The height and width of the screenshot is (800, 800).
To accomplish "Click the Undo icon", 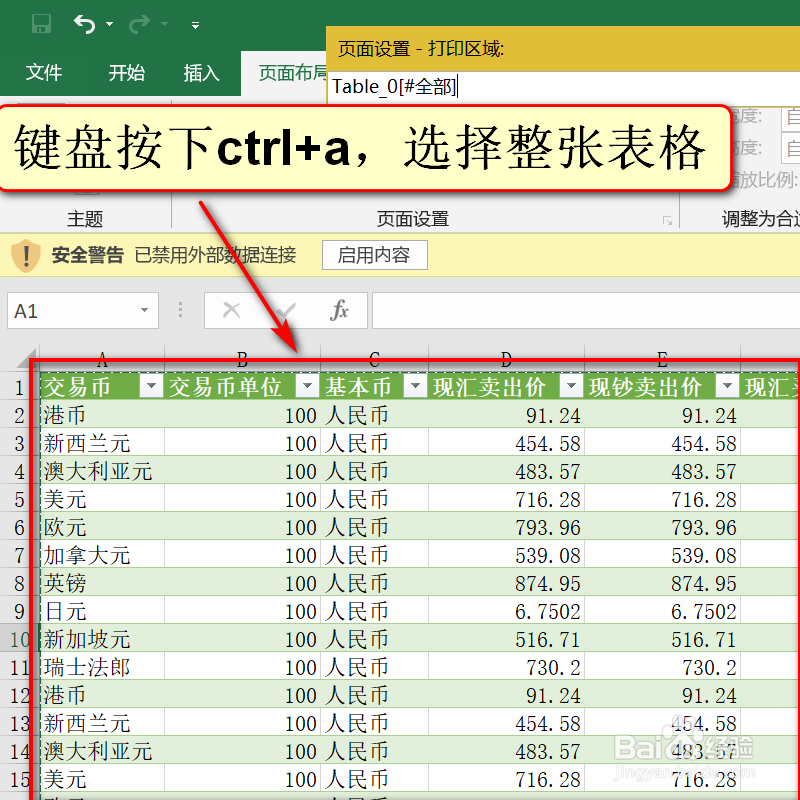I will (84, 24).
